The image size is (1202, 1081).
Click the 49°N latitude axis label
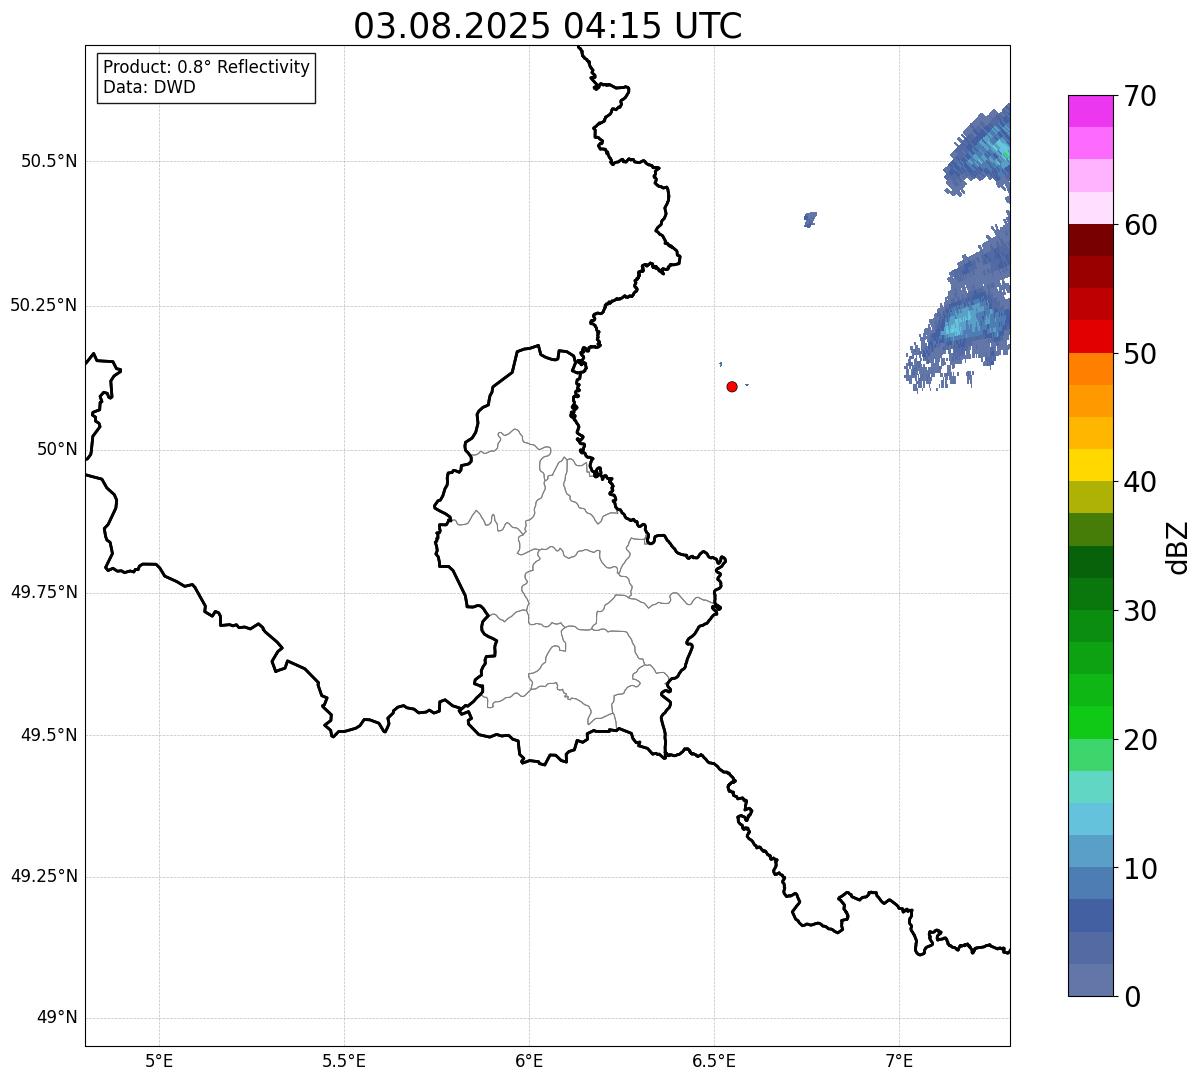(x=57, y=1018)
